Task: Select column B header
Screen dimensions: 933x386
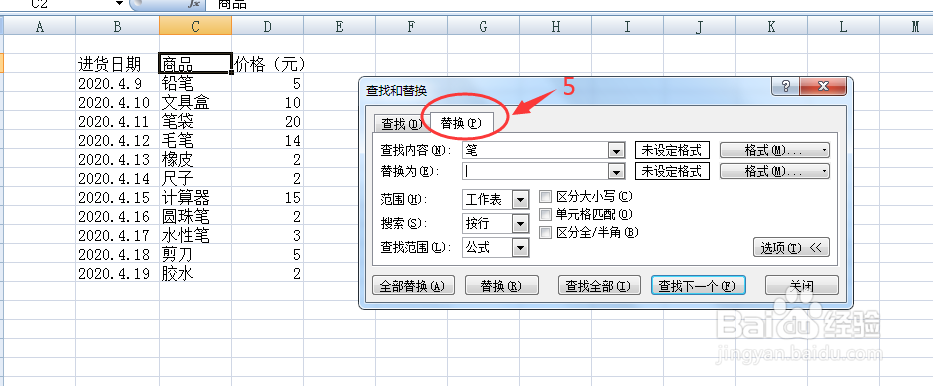Action: (117, 26)
